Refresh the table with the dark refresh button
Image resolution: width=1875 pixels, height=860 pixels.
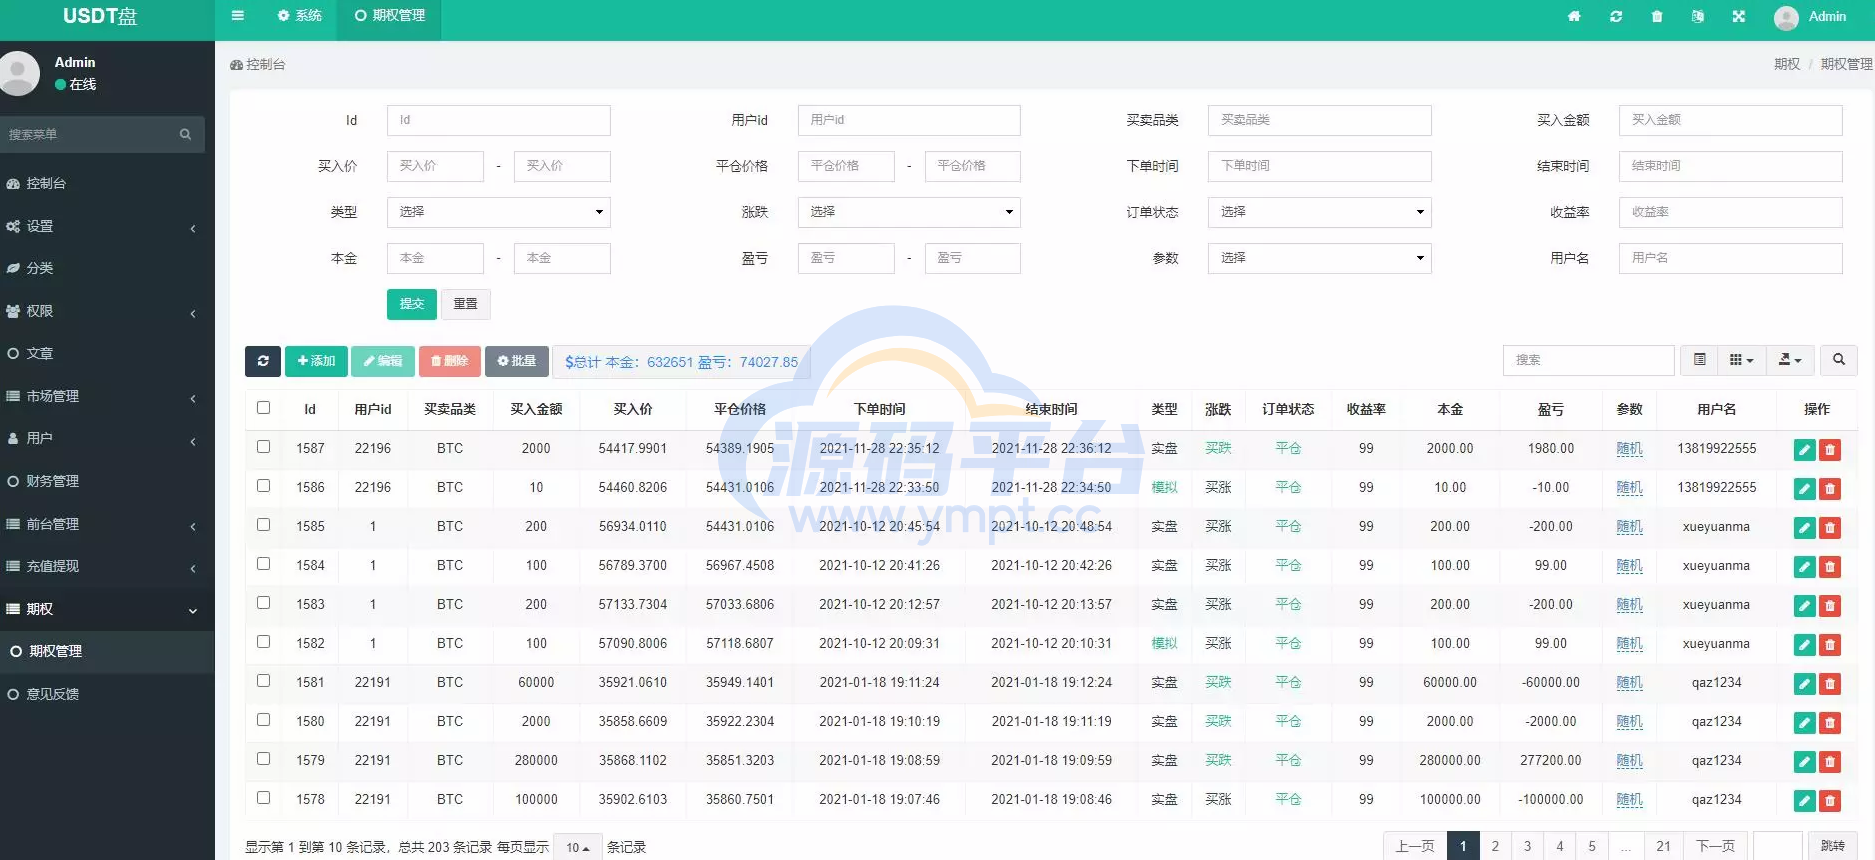point(263,361)
